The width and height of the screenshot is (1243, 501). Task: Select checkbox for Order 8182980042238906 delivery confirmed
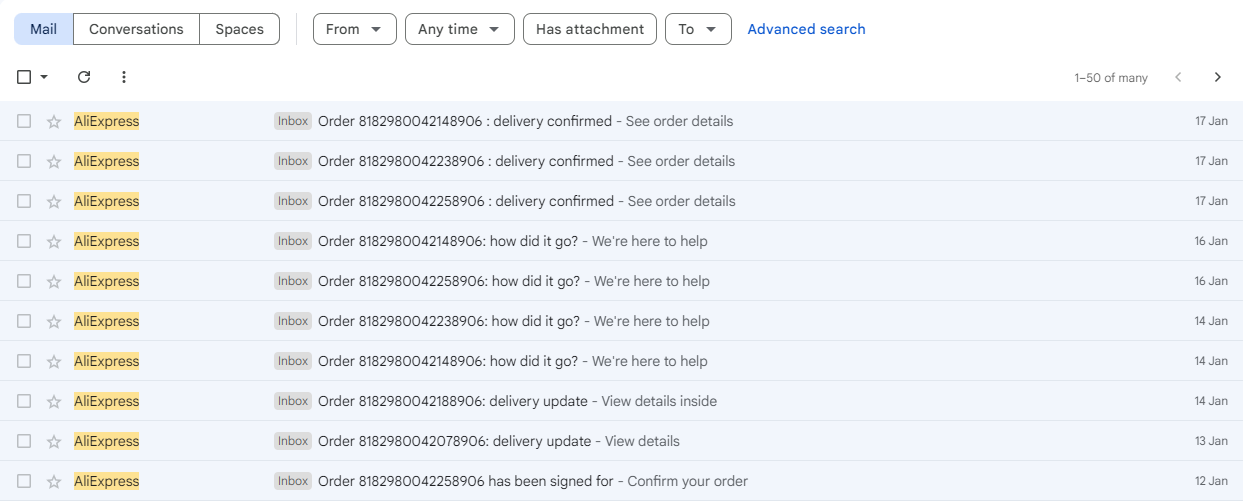(x=24, y=161)
